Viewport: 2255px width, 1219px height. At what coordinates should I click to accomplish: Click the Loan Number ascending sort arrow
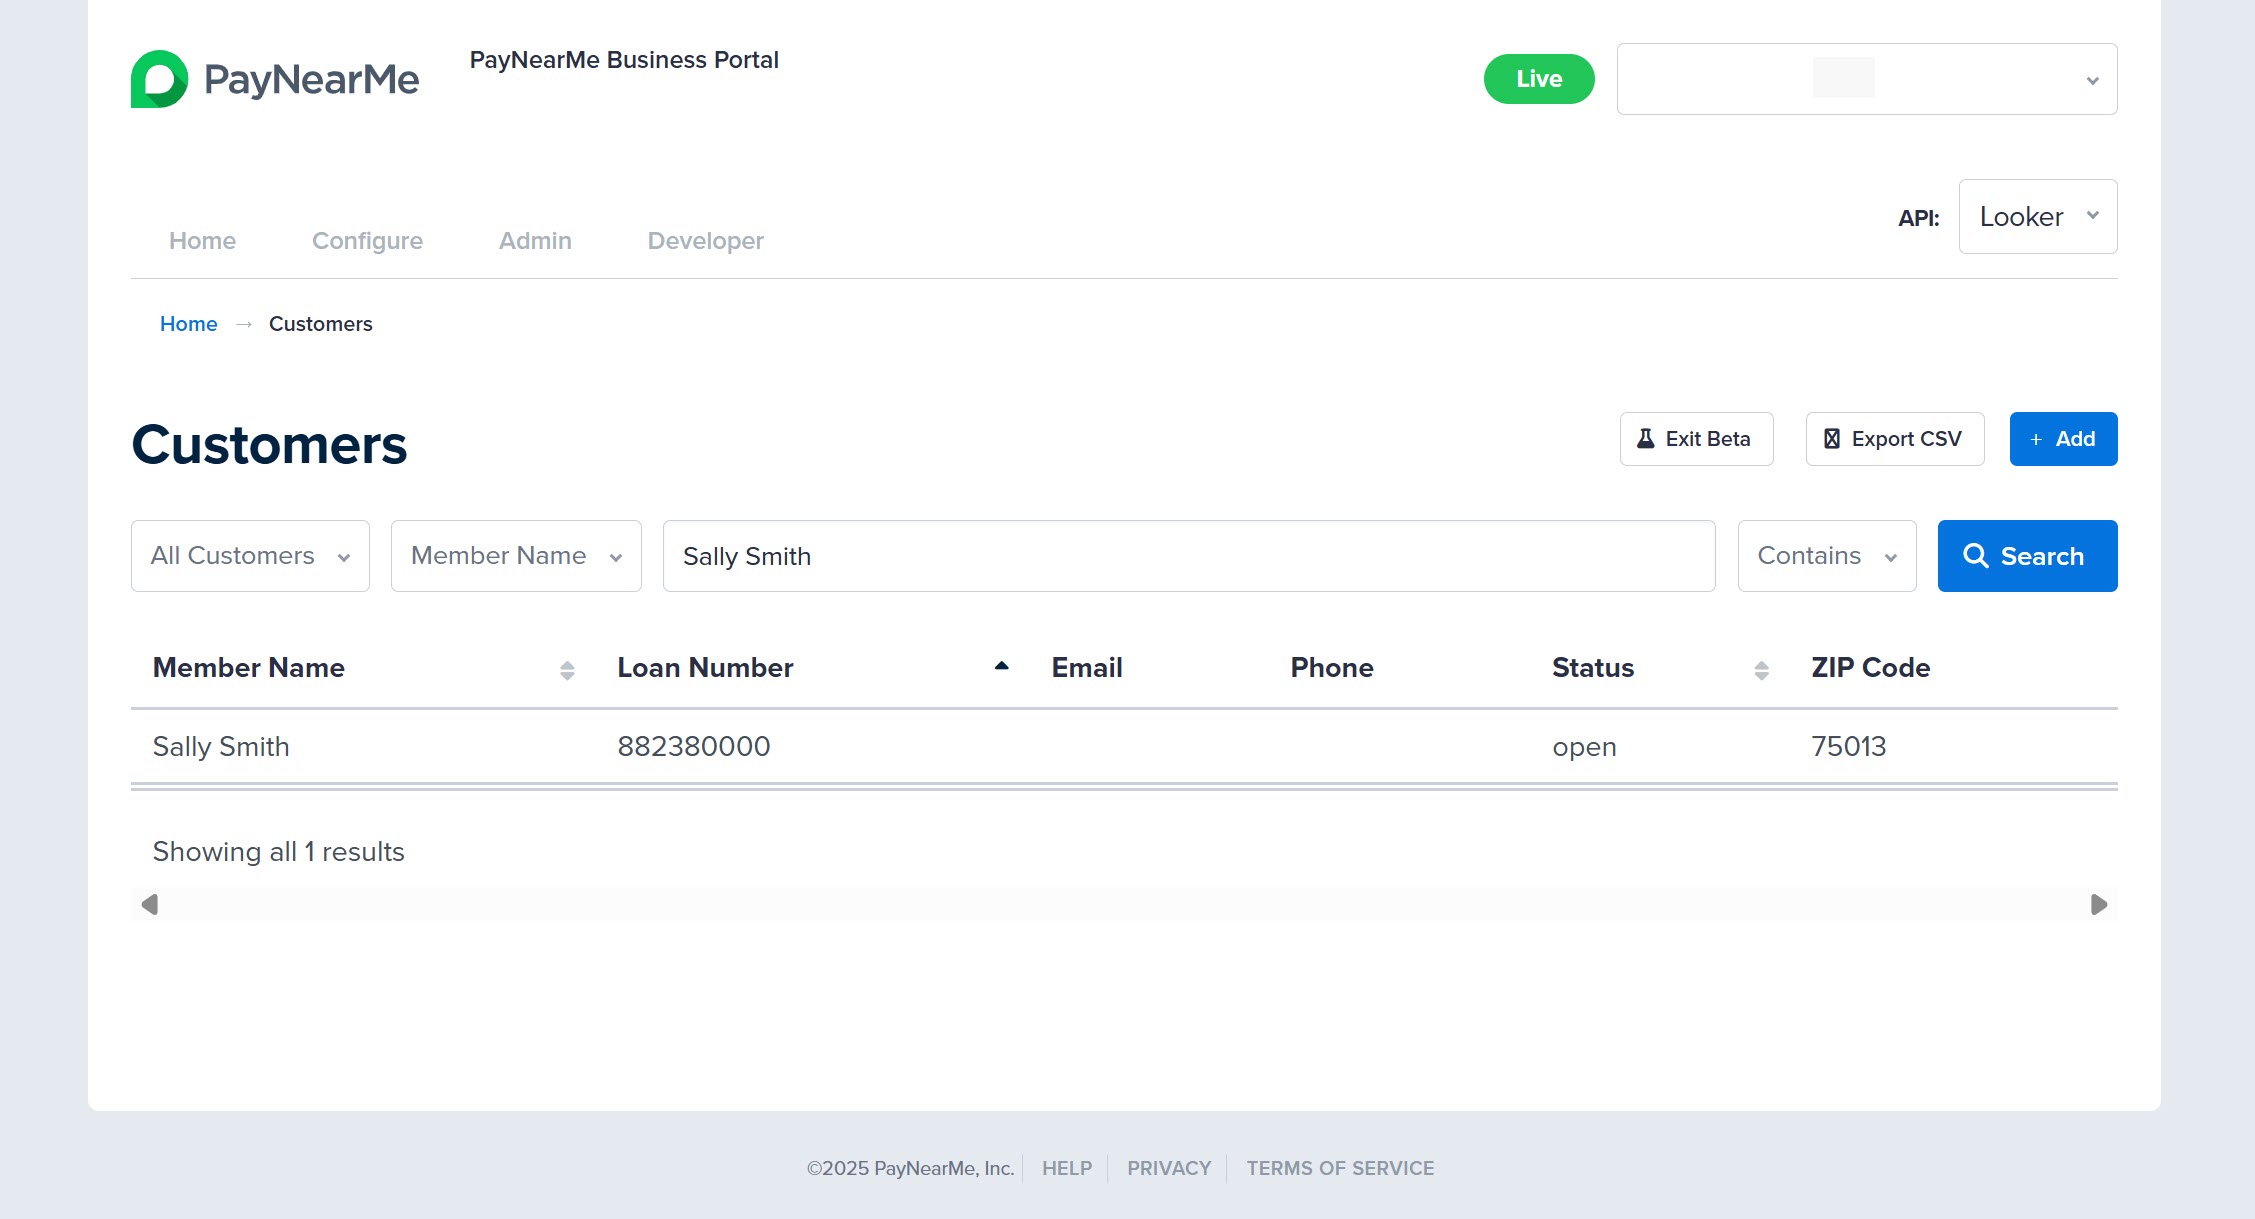tap(1001, 666)
